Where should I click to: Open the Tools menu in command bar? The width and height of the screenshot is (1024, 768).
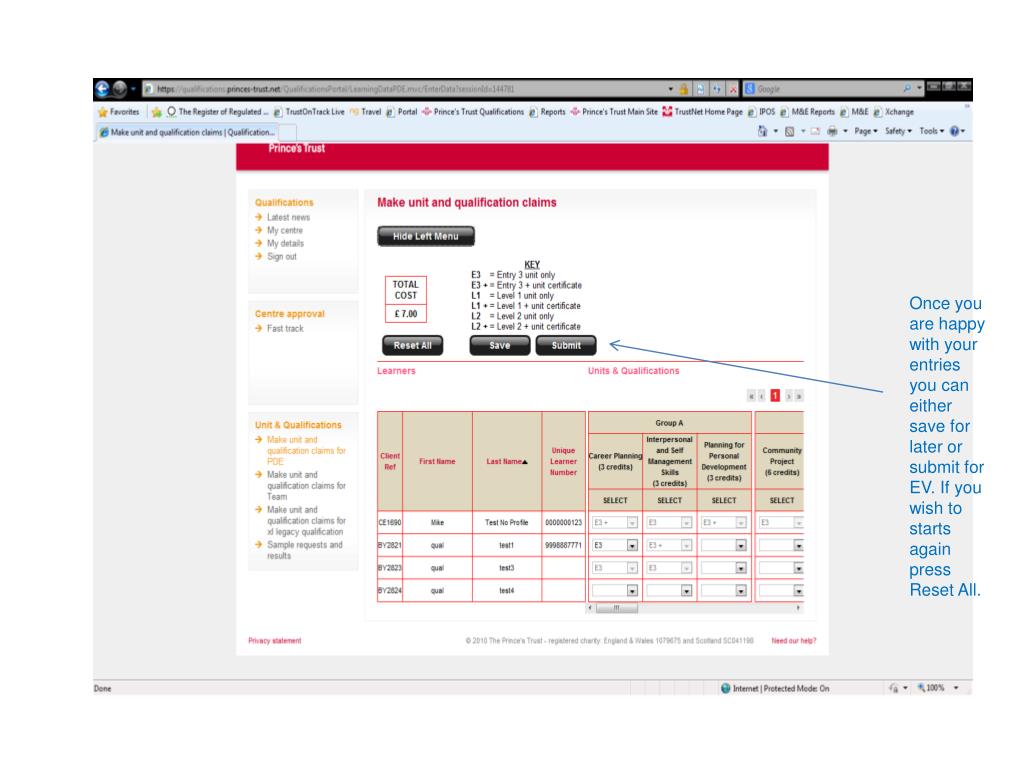pyautogui.click(x=932, y=131)
